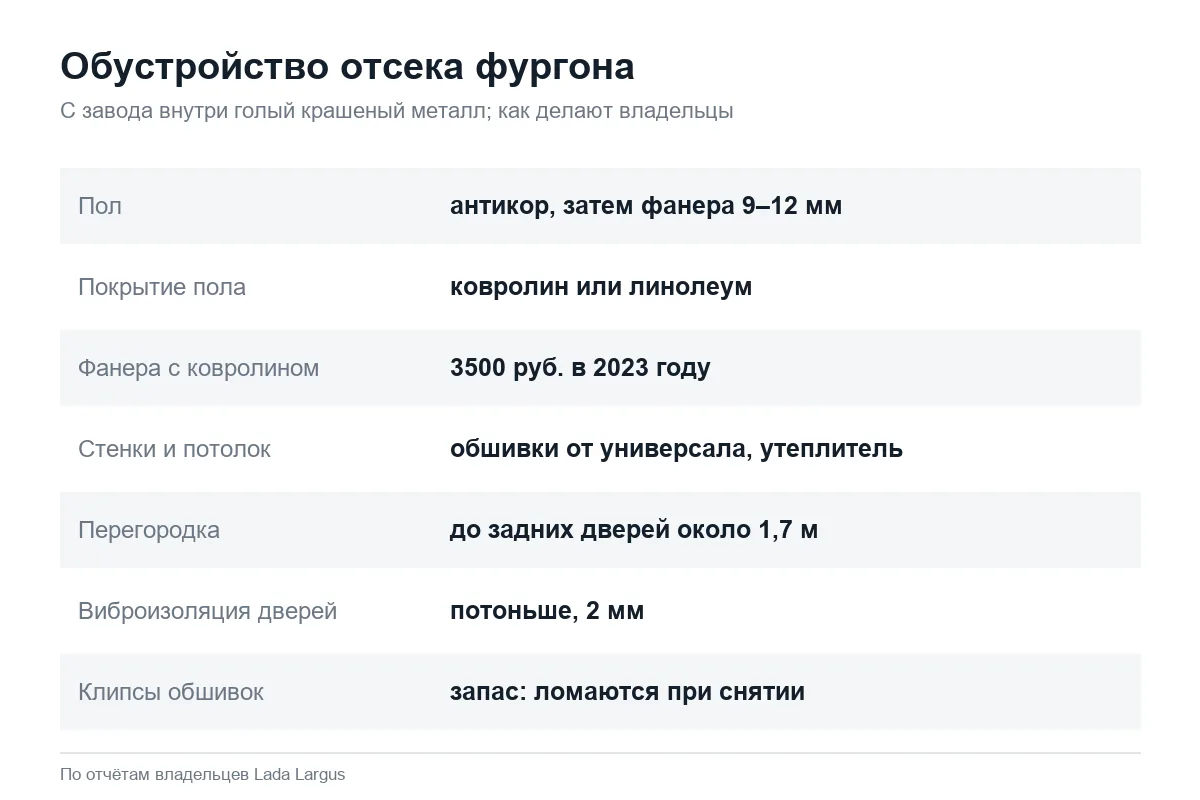Click the subtitle about голый крашеный металл
The width and height of the screenshot is (1200, 800).
[x=396, y=111]
